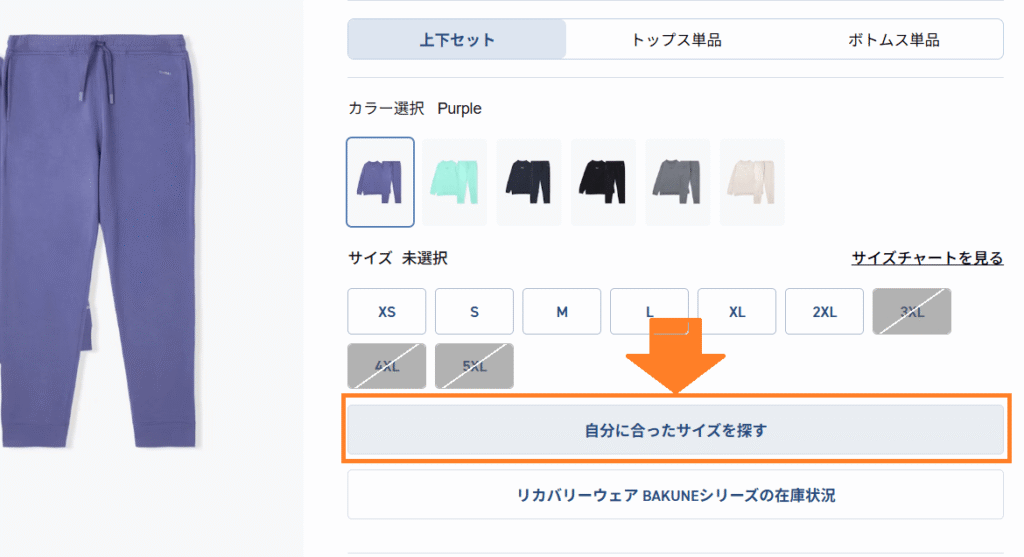Open サイズチャートを見る link
Screen dimensions: 1024x557
(927, 258)
